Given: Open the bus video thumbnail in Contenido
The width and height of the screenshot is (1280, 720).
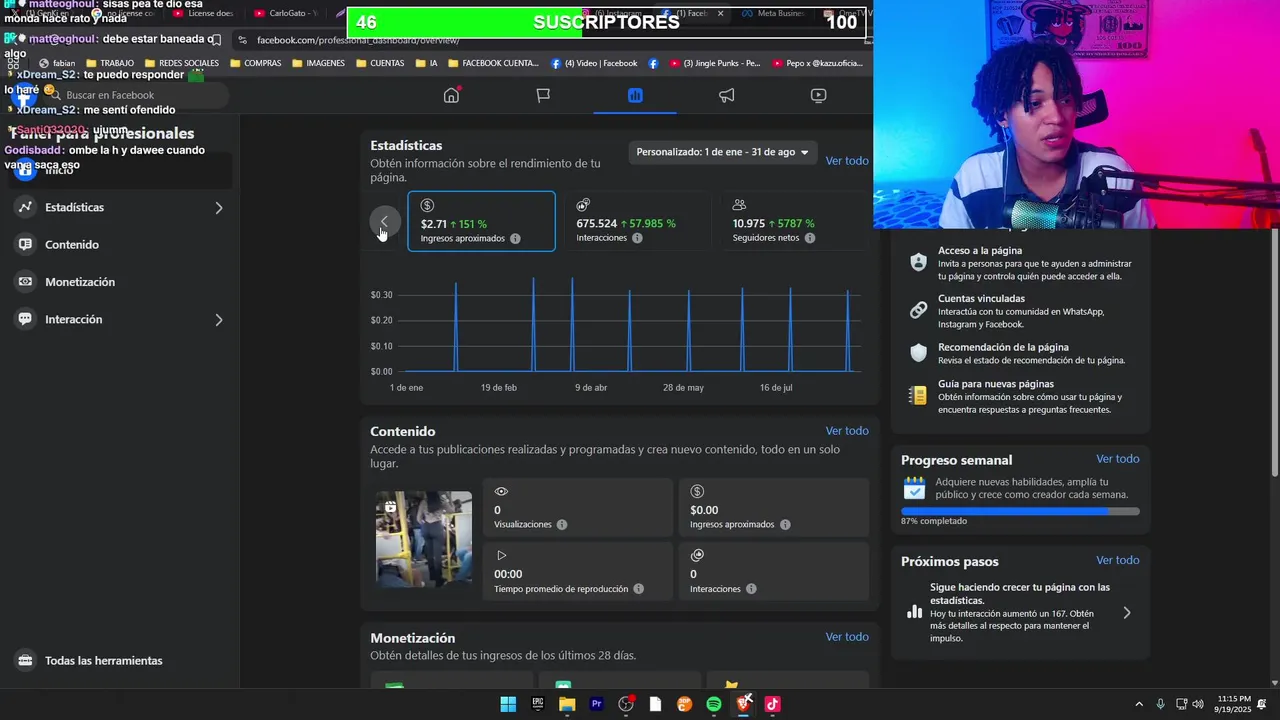Looking at the screenshot, I should coord(424,538).
